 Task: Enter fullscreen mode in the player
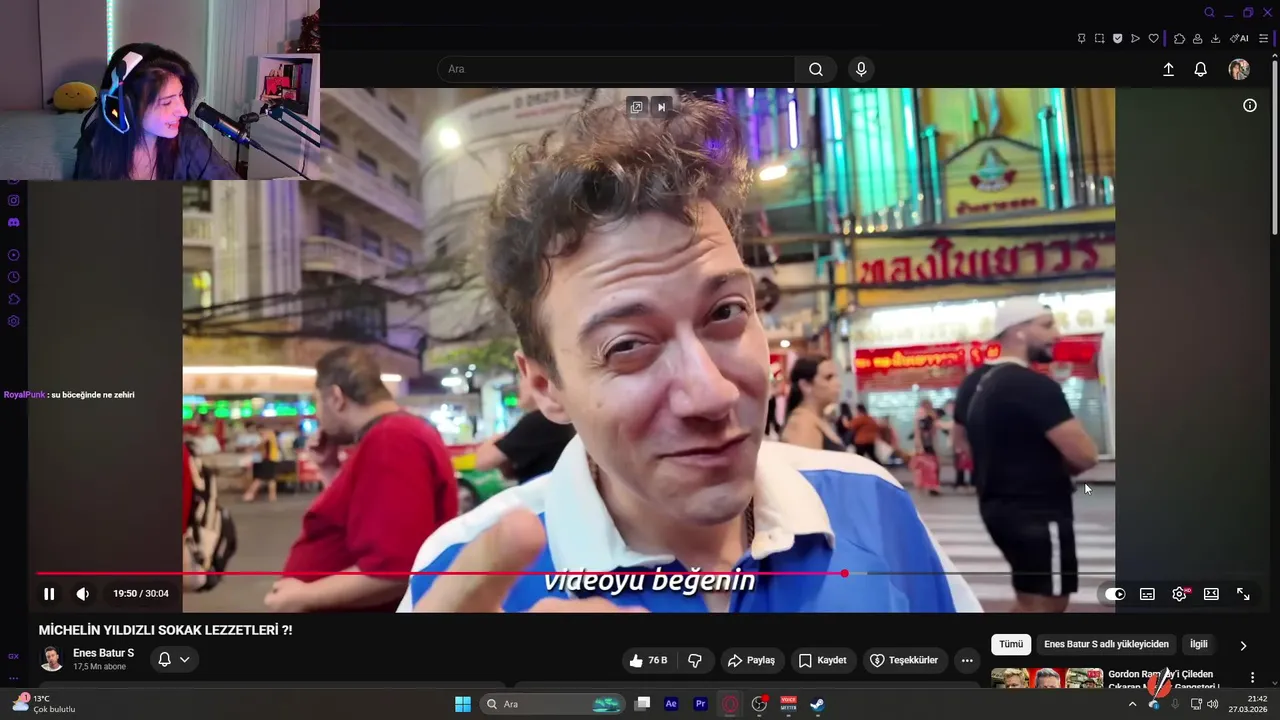pyautogui.click(x=1243, y=594)
